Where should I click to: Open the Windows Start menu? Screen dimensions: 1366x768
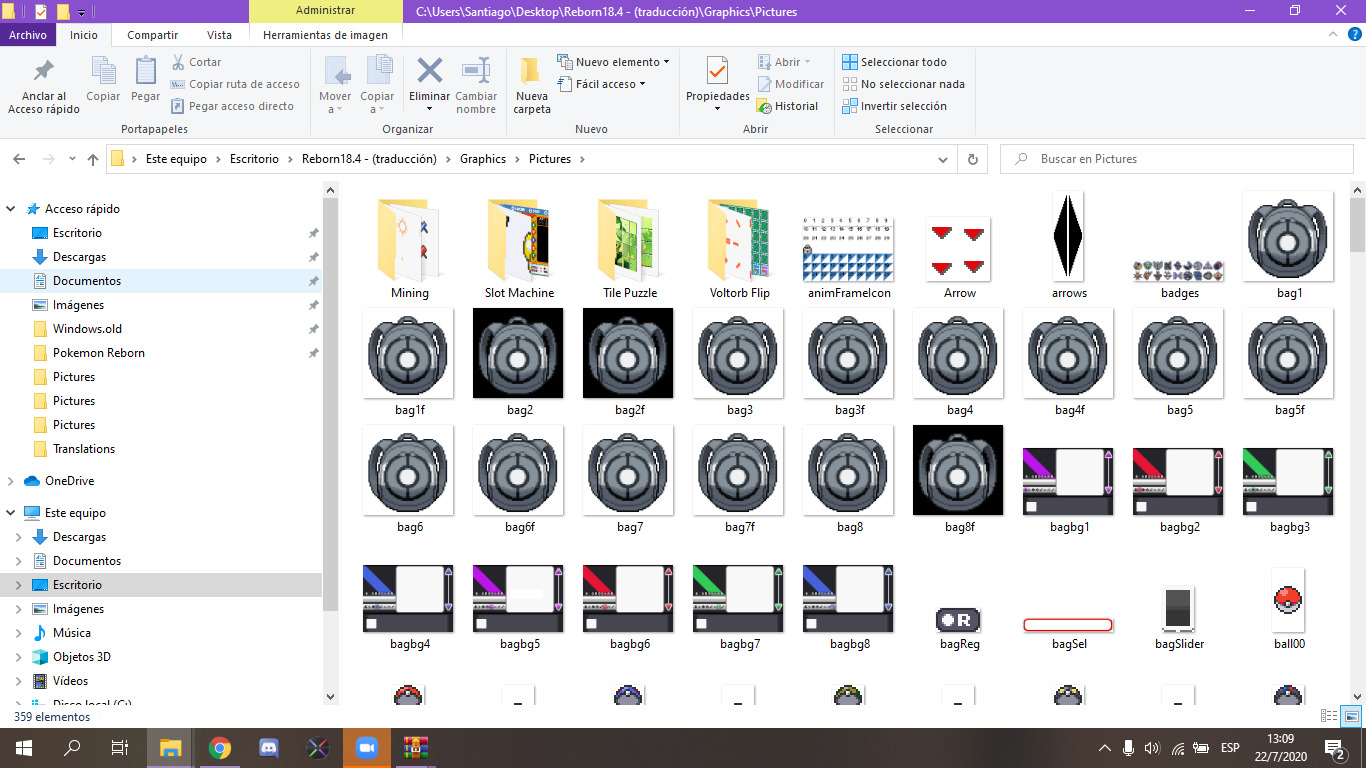point(23,748)
